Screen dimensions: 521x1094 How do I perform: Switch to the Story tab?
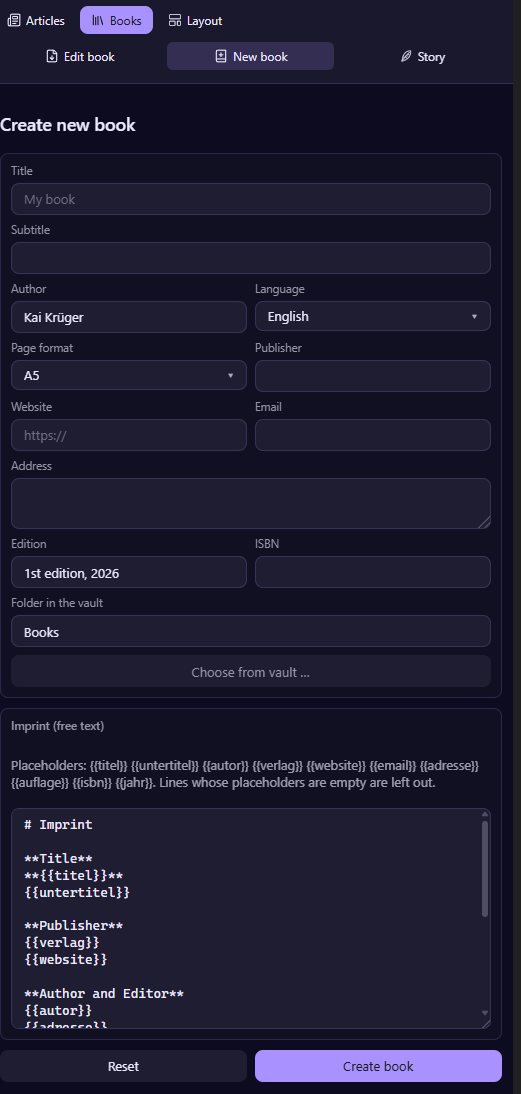click(423, 57)
